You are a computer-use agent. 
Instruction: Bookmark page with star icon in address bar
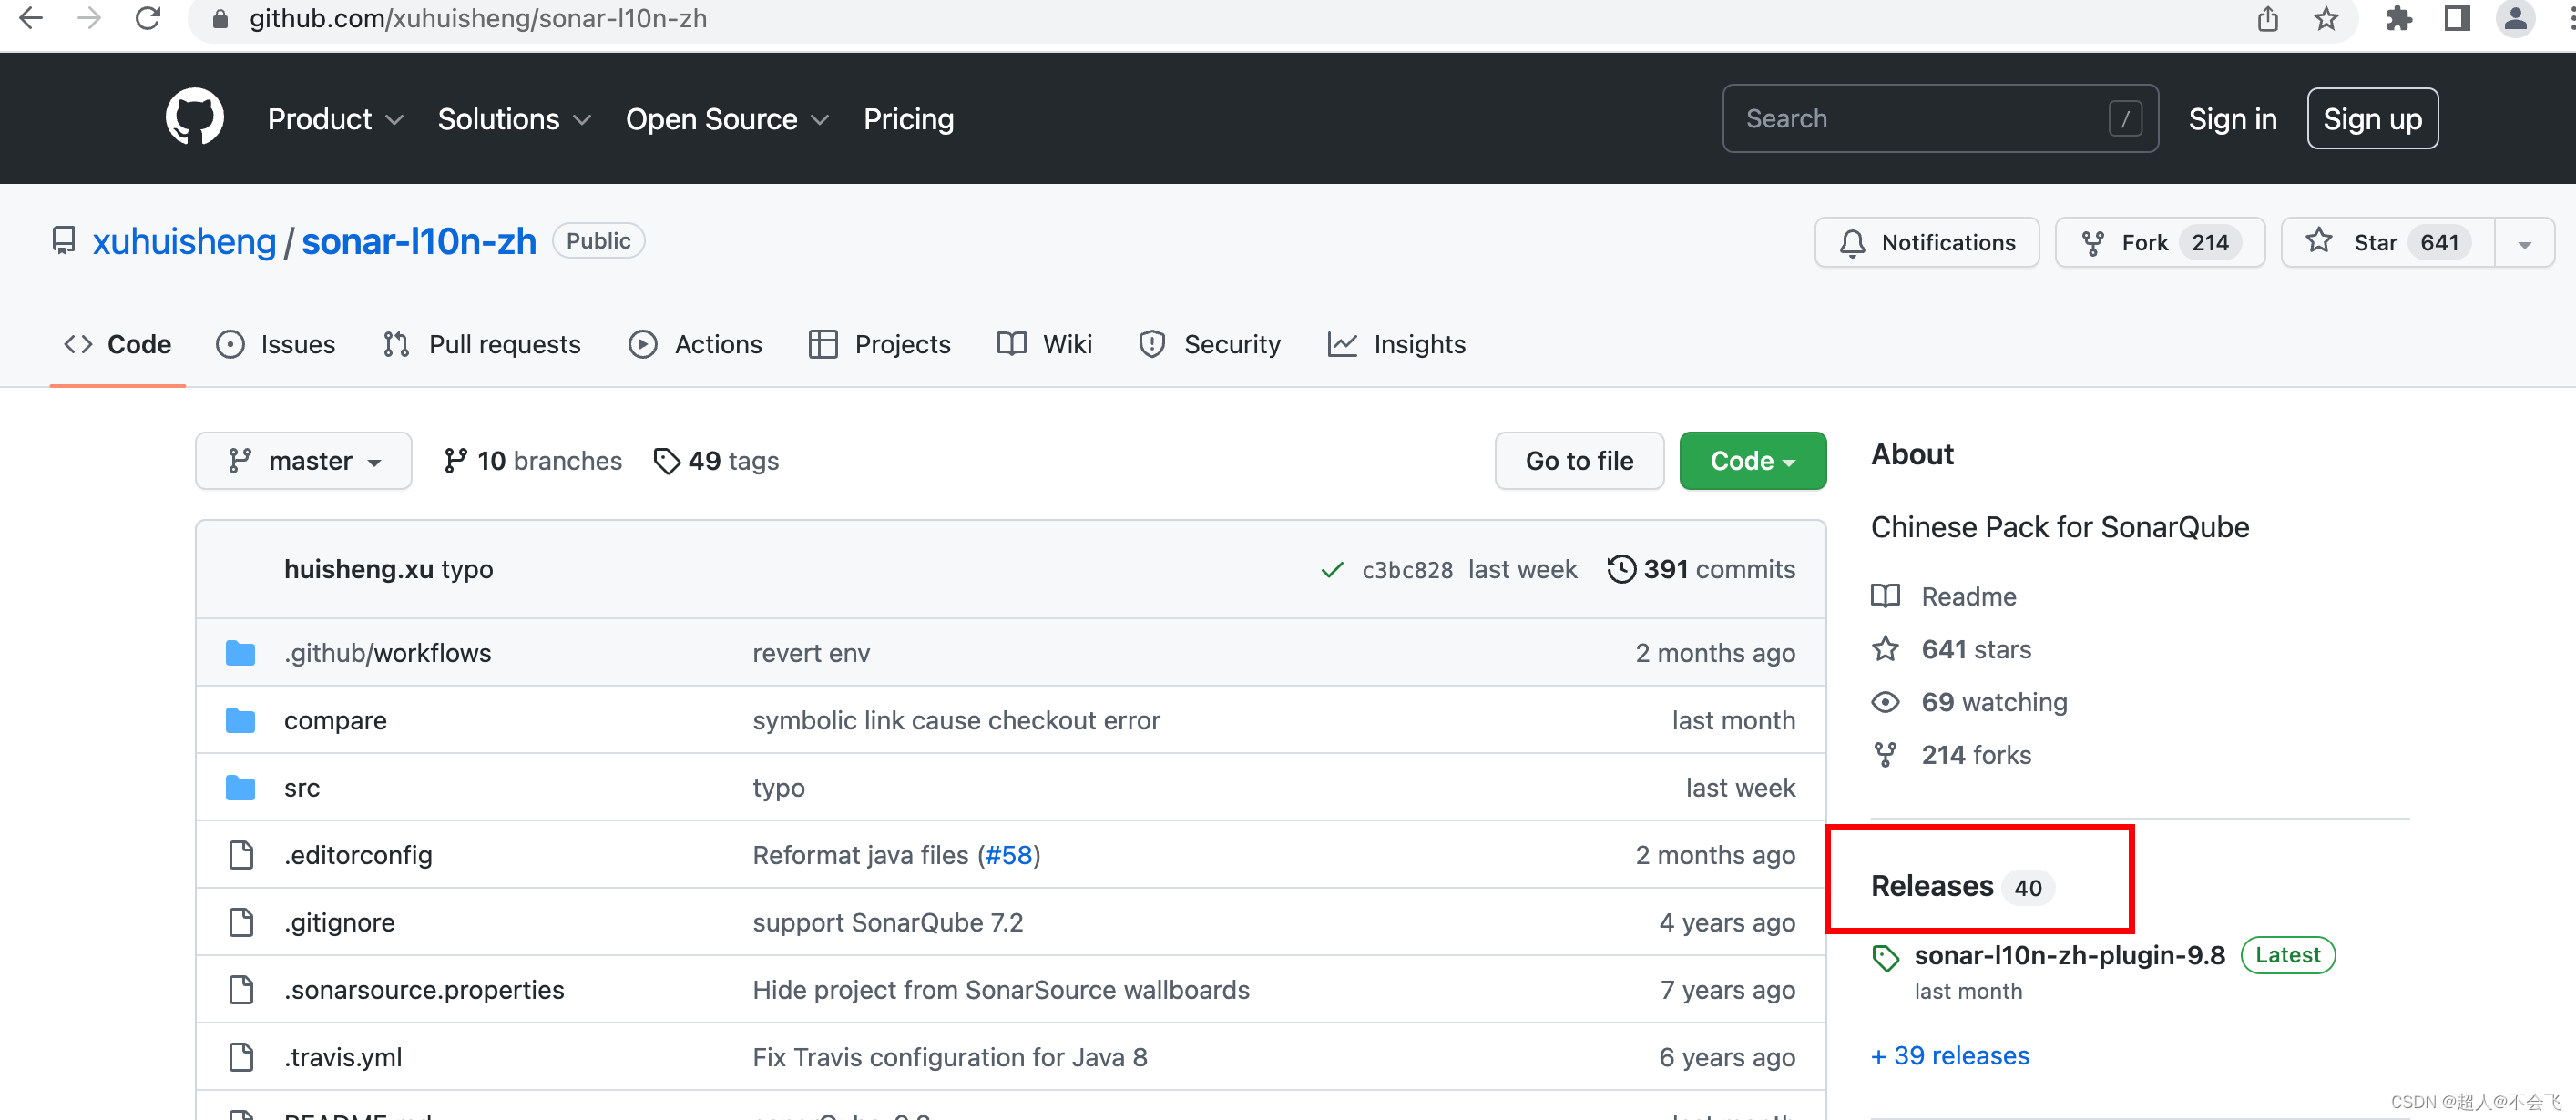[x=2326, y=18]
